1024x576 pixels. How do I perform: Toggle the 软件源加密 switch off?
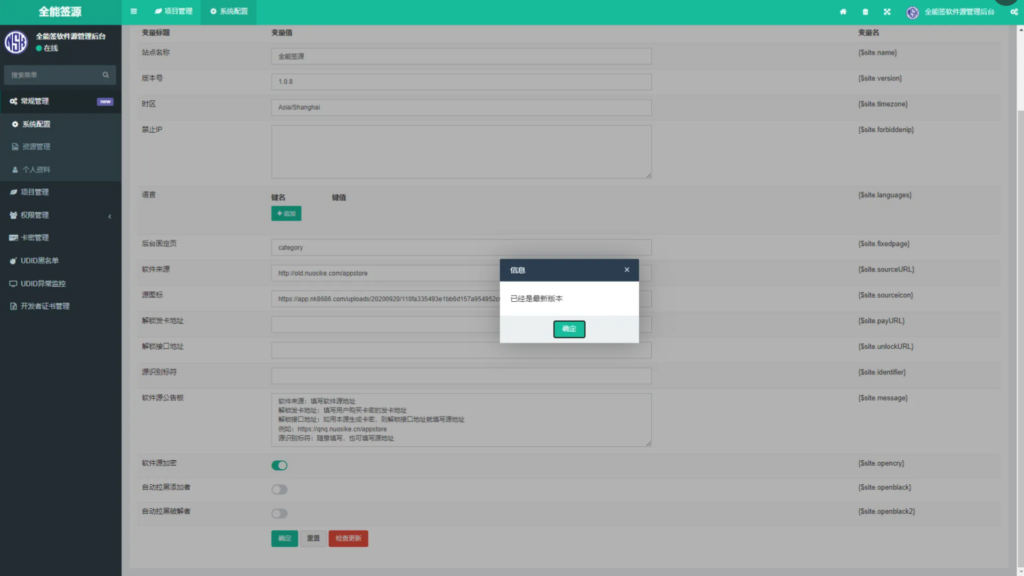pyautogui.click(x=279, y=465)
